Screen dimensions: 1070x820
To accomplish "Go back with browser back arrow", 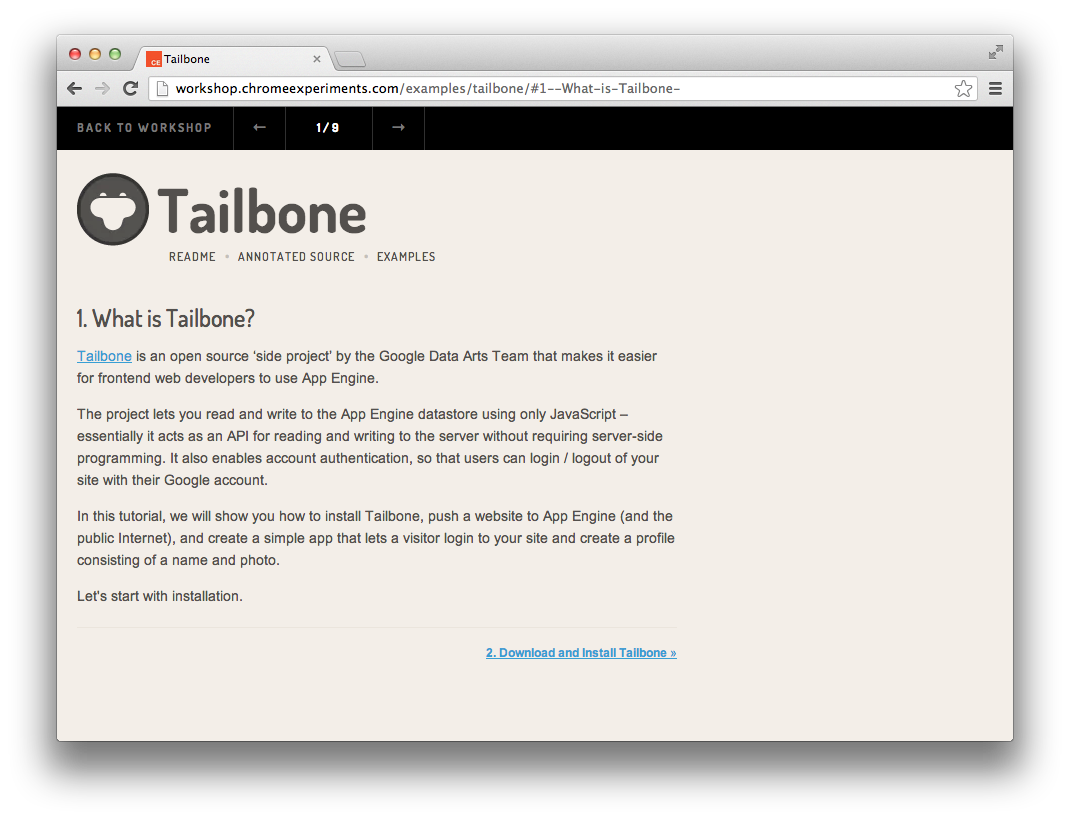I will (x=74, y=89).
